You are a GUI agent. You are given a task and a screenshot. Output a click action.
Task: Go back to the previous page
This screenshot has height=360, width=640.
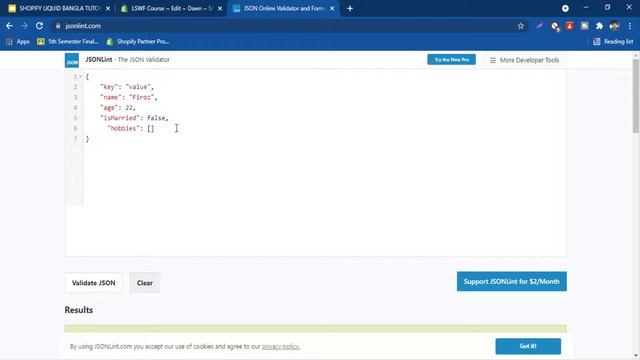pyautogui.click(x=9, y=26)
